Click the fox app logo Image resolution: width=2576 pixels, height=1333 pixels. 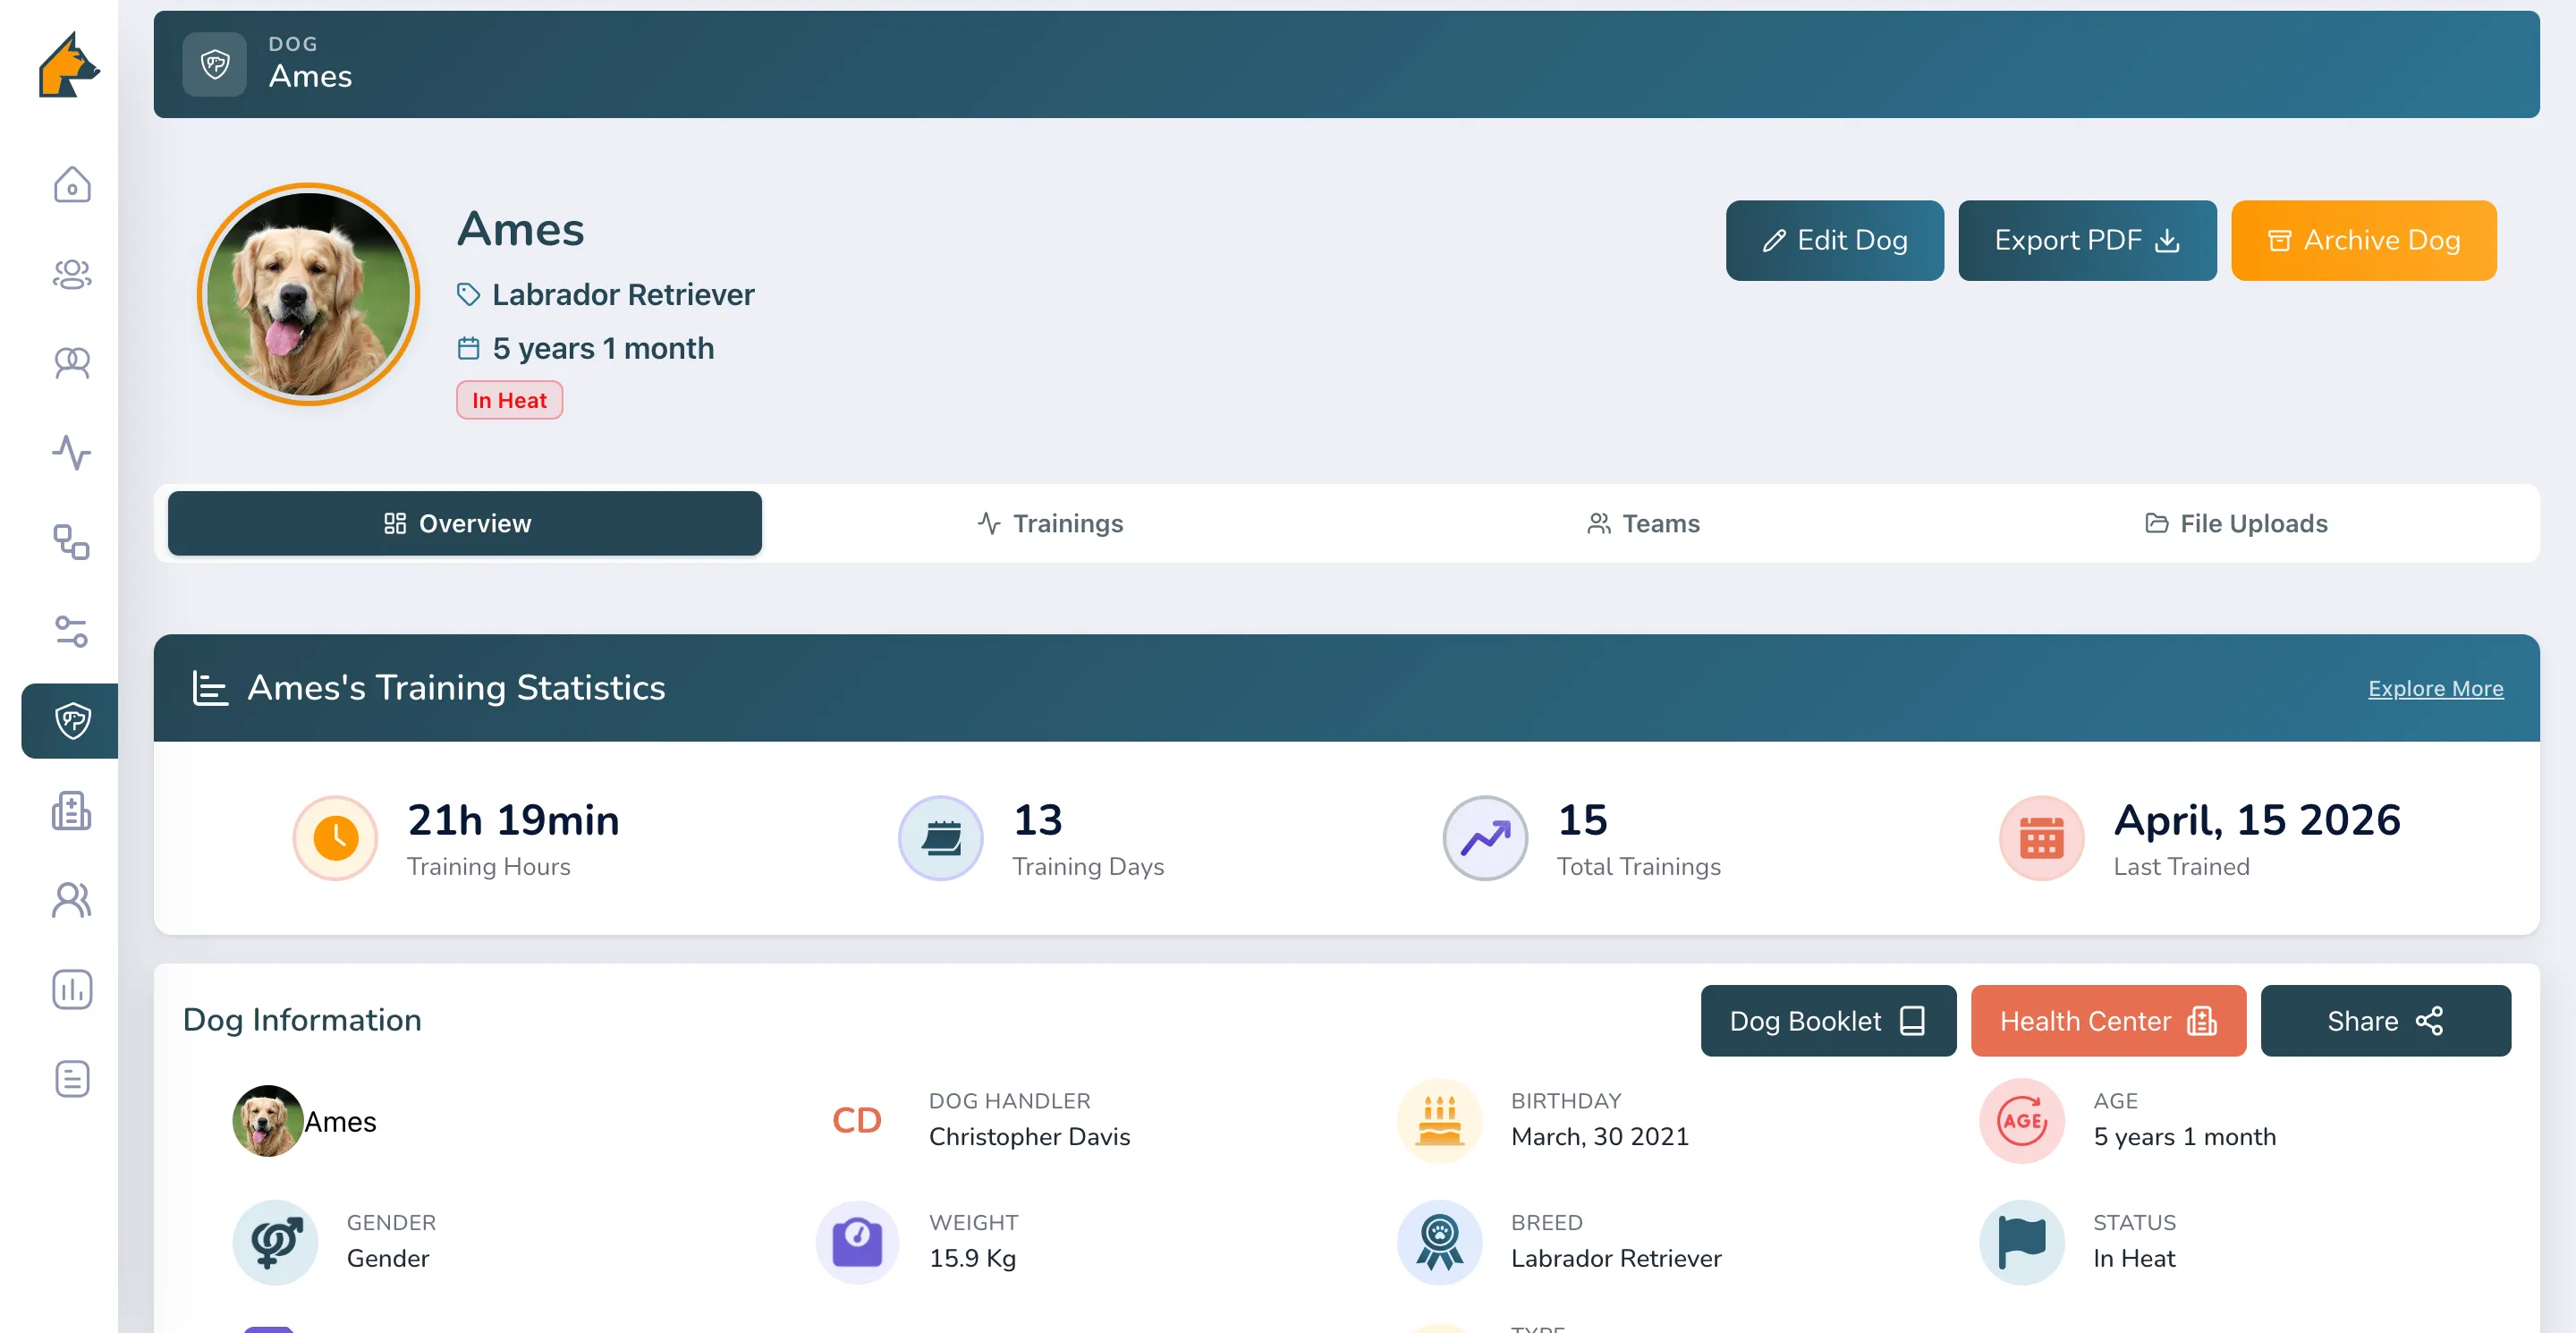(69, 65)
